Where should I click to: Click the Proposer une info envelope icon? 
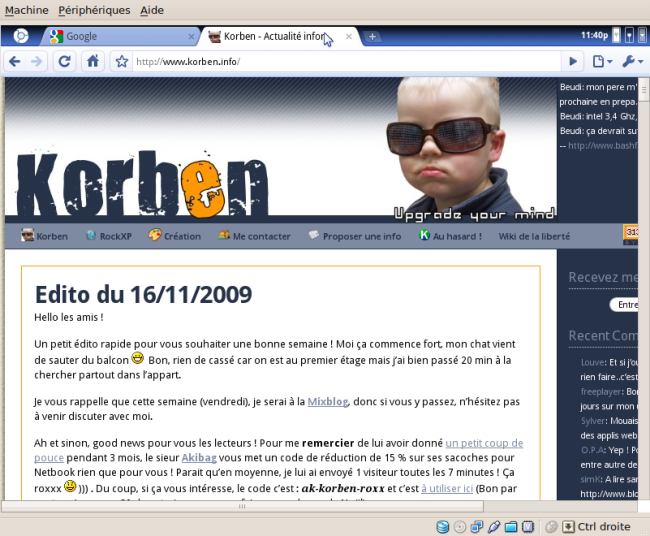(x=314, y=235)
